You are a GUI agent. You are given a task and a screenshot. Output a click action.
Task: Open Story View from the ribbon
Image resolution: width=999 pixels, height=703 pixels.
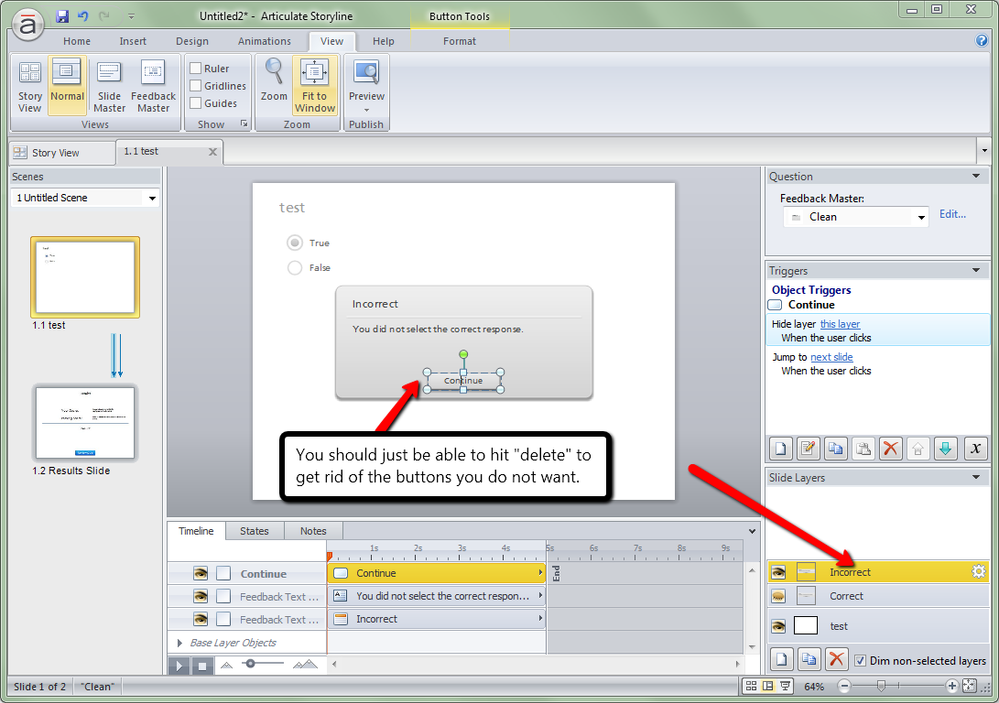[30, 87]
